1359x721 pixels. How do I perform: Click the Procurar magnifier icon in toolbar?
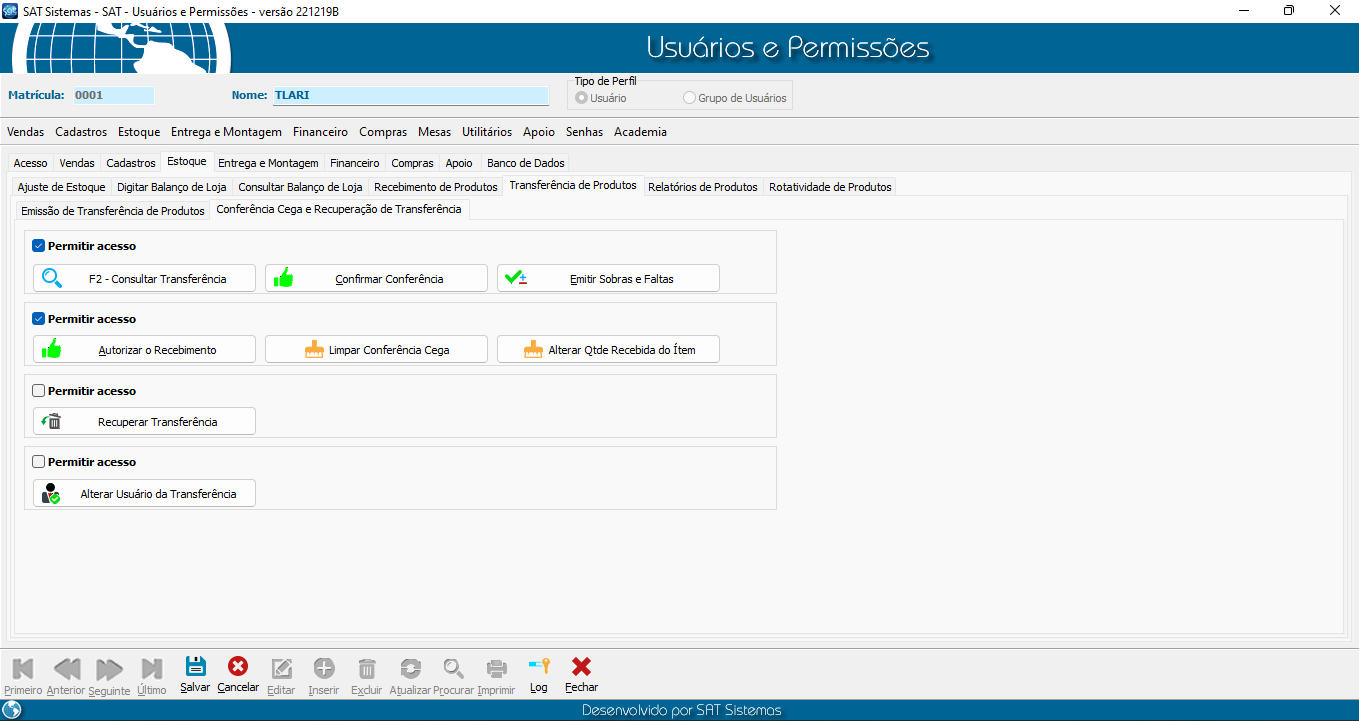[x=454, y=668]
